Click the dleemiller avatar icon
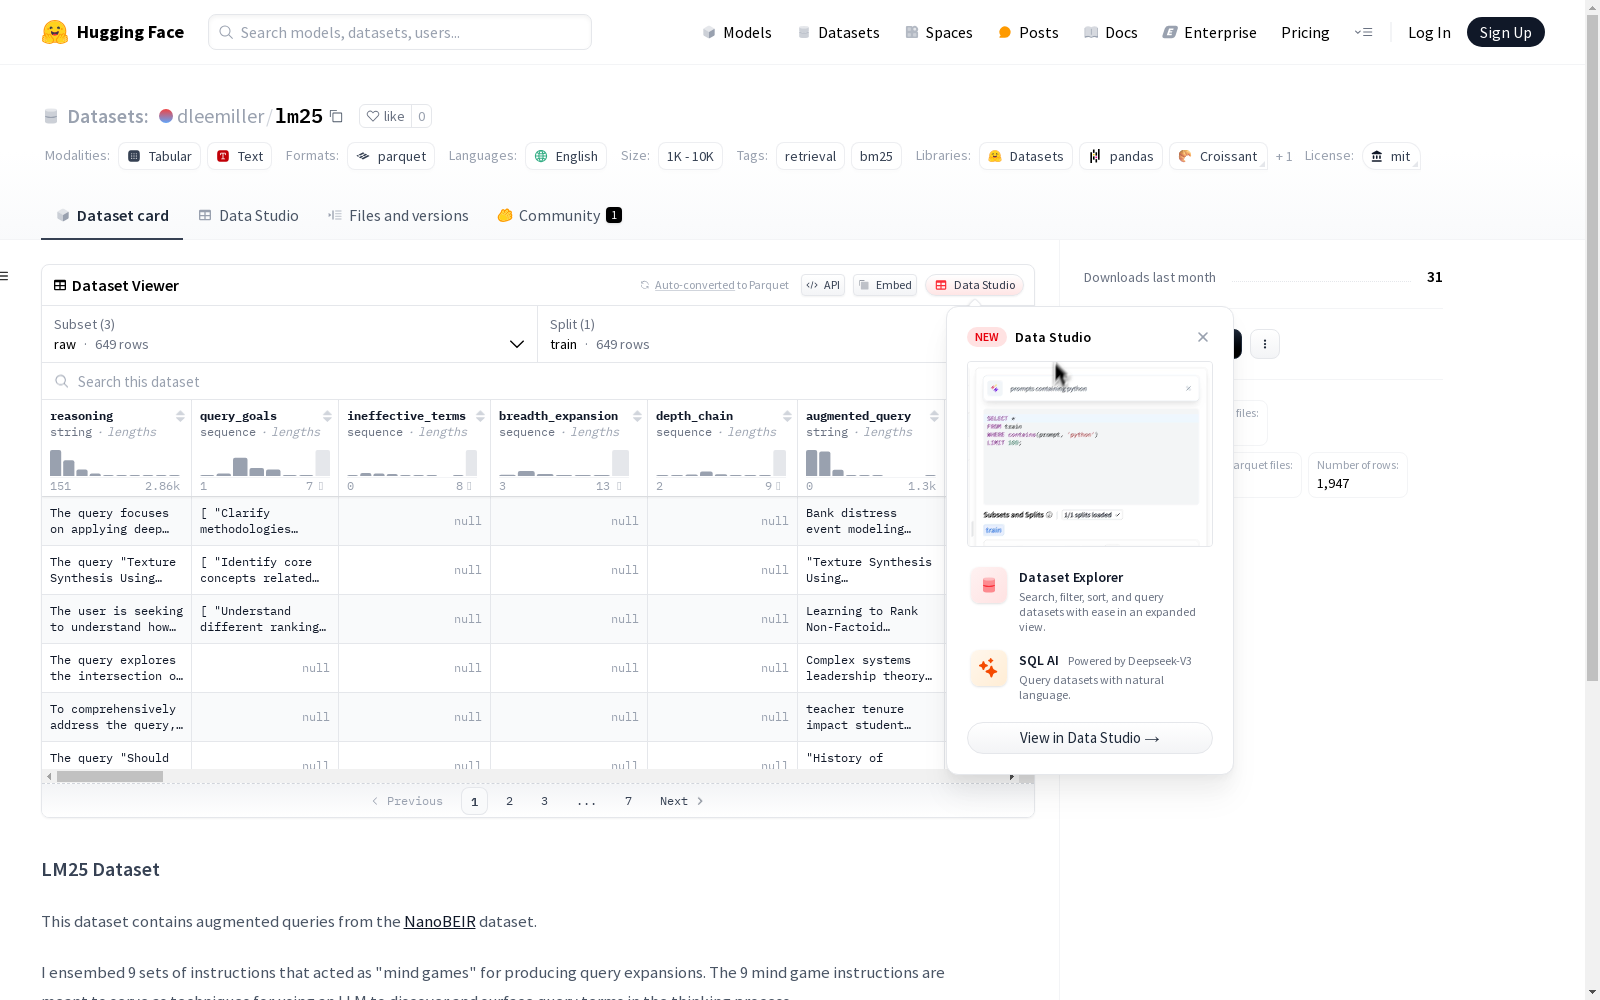 click(166, 116)
